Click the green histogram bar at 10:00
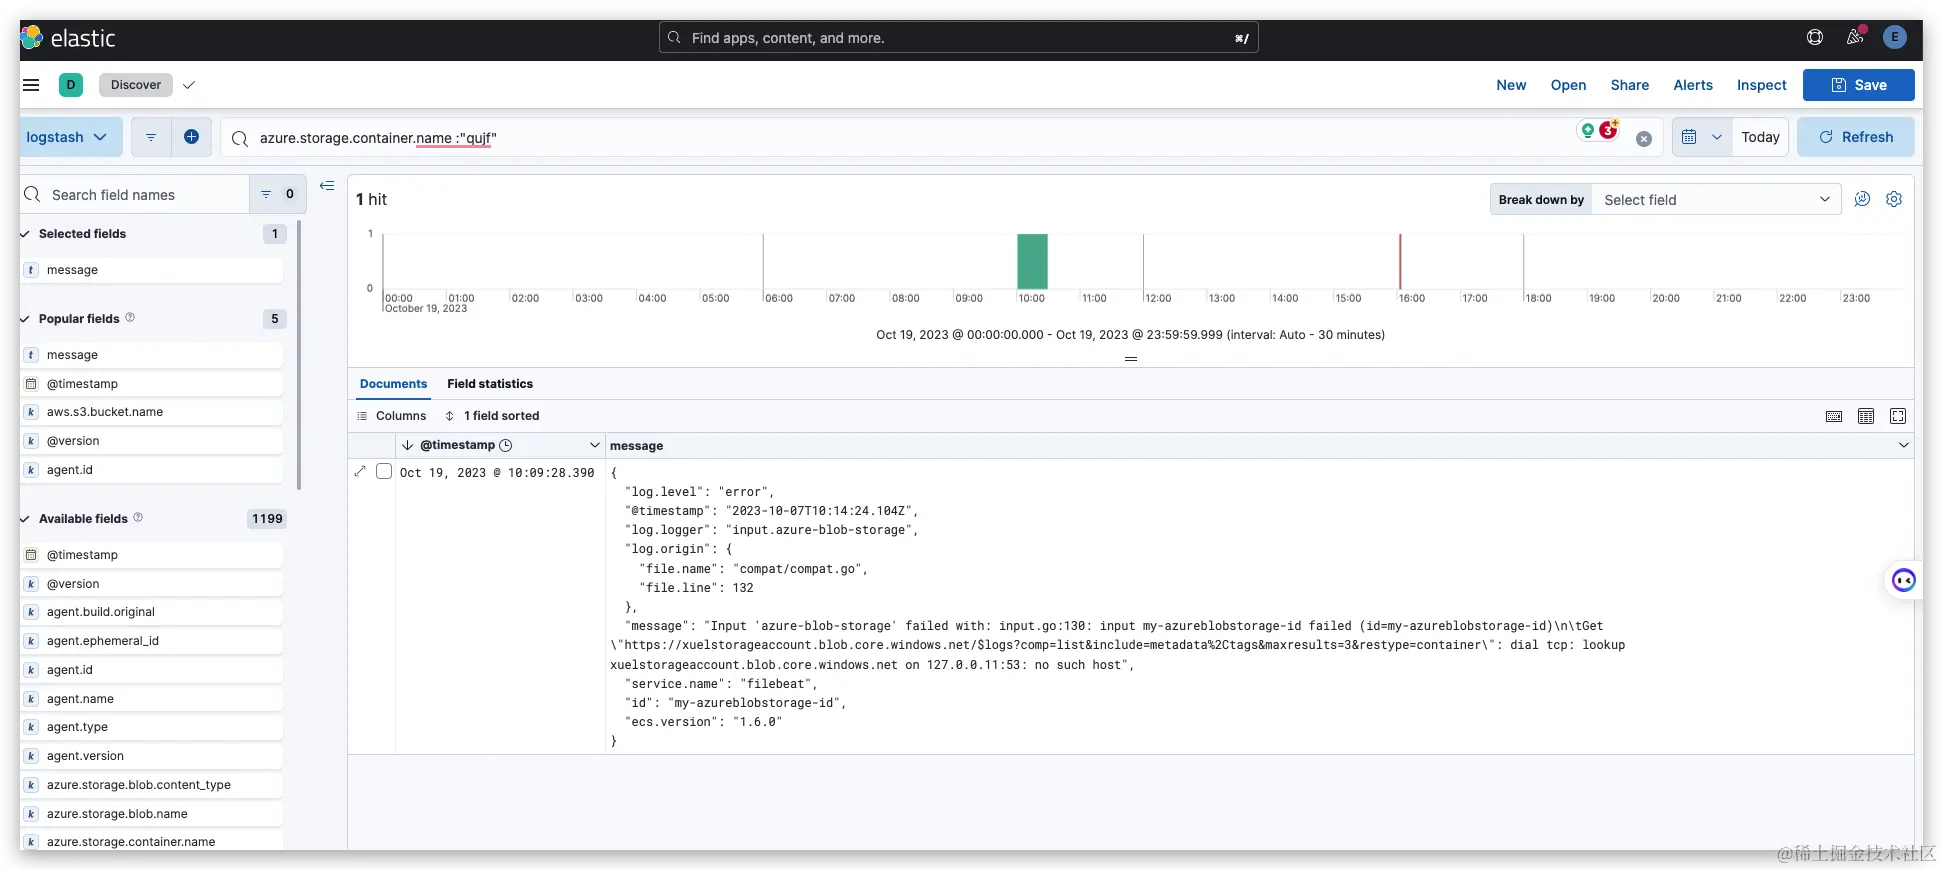1943x870 pixels. tap(1032, 262)
